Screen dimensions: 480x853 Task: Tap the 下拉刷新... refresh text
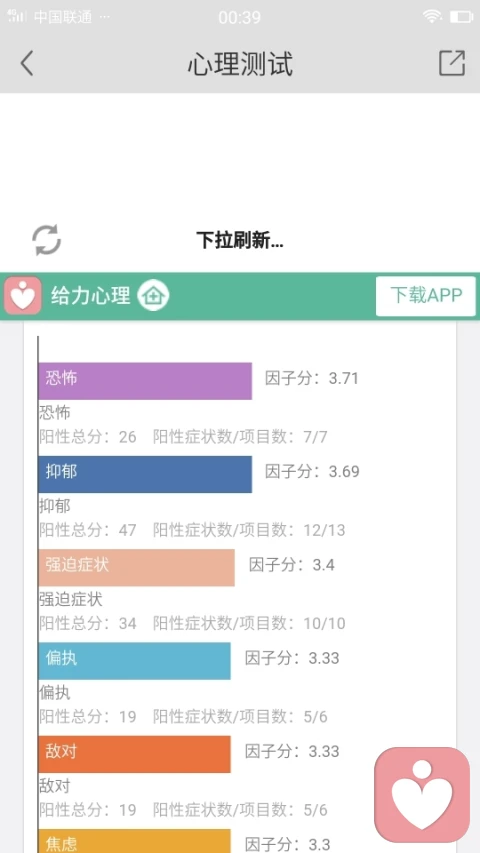tap(240, 240)
